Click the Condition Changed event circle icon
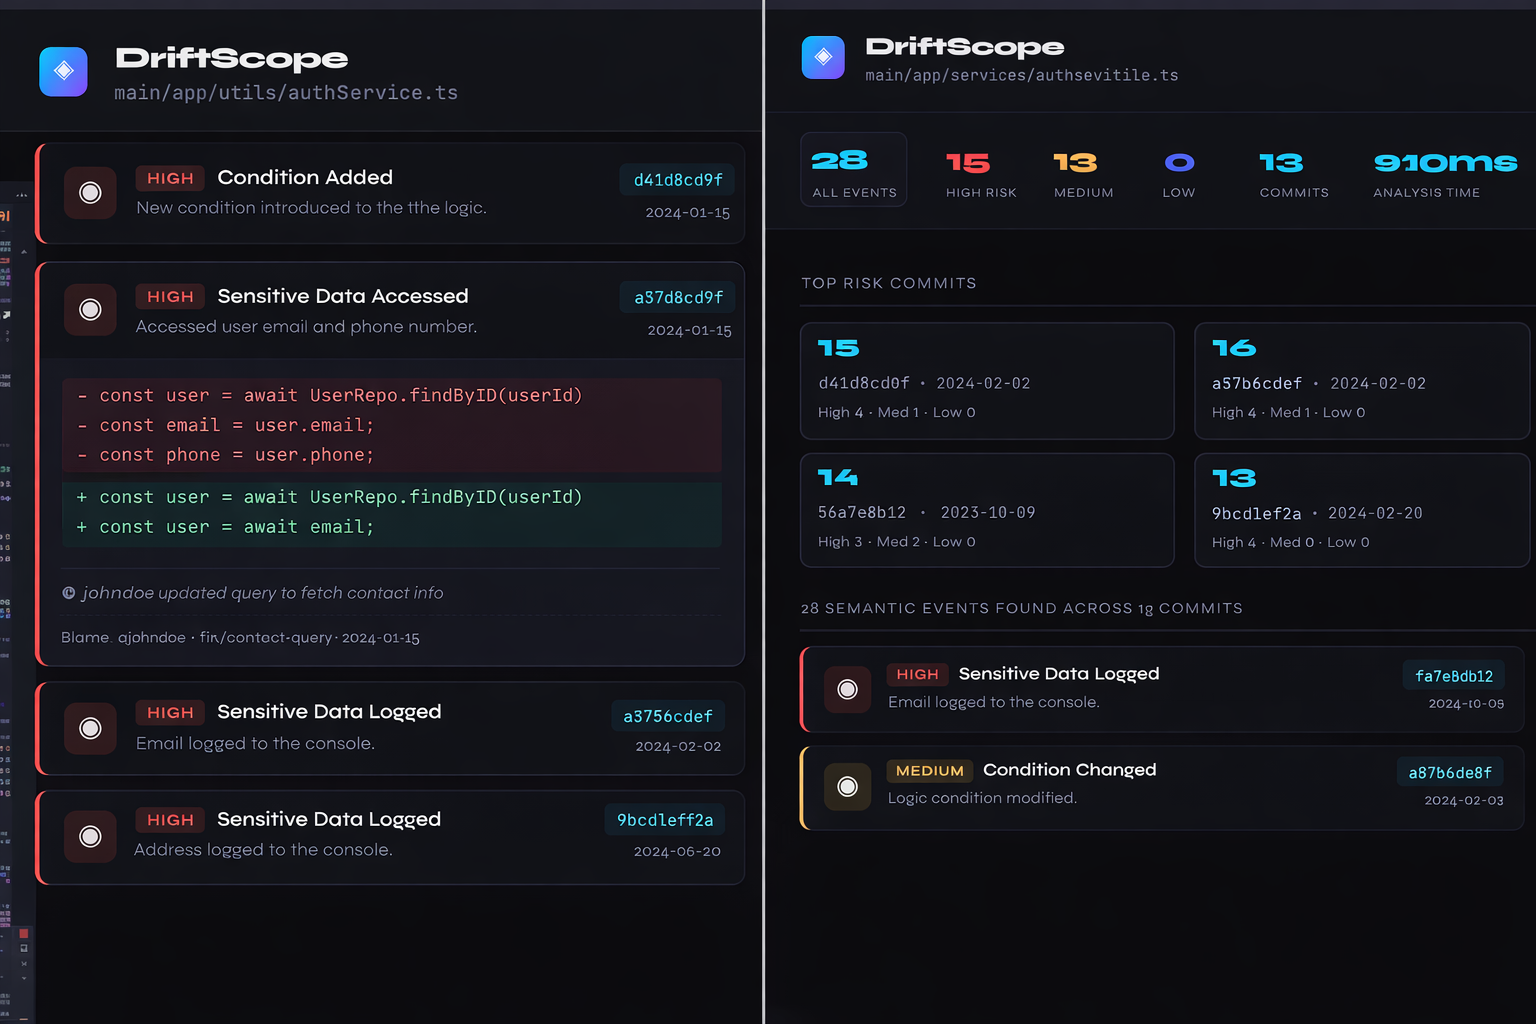Image resolution: width=1536 pixels, height=1024 pixels. (847, 787)
